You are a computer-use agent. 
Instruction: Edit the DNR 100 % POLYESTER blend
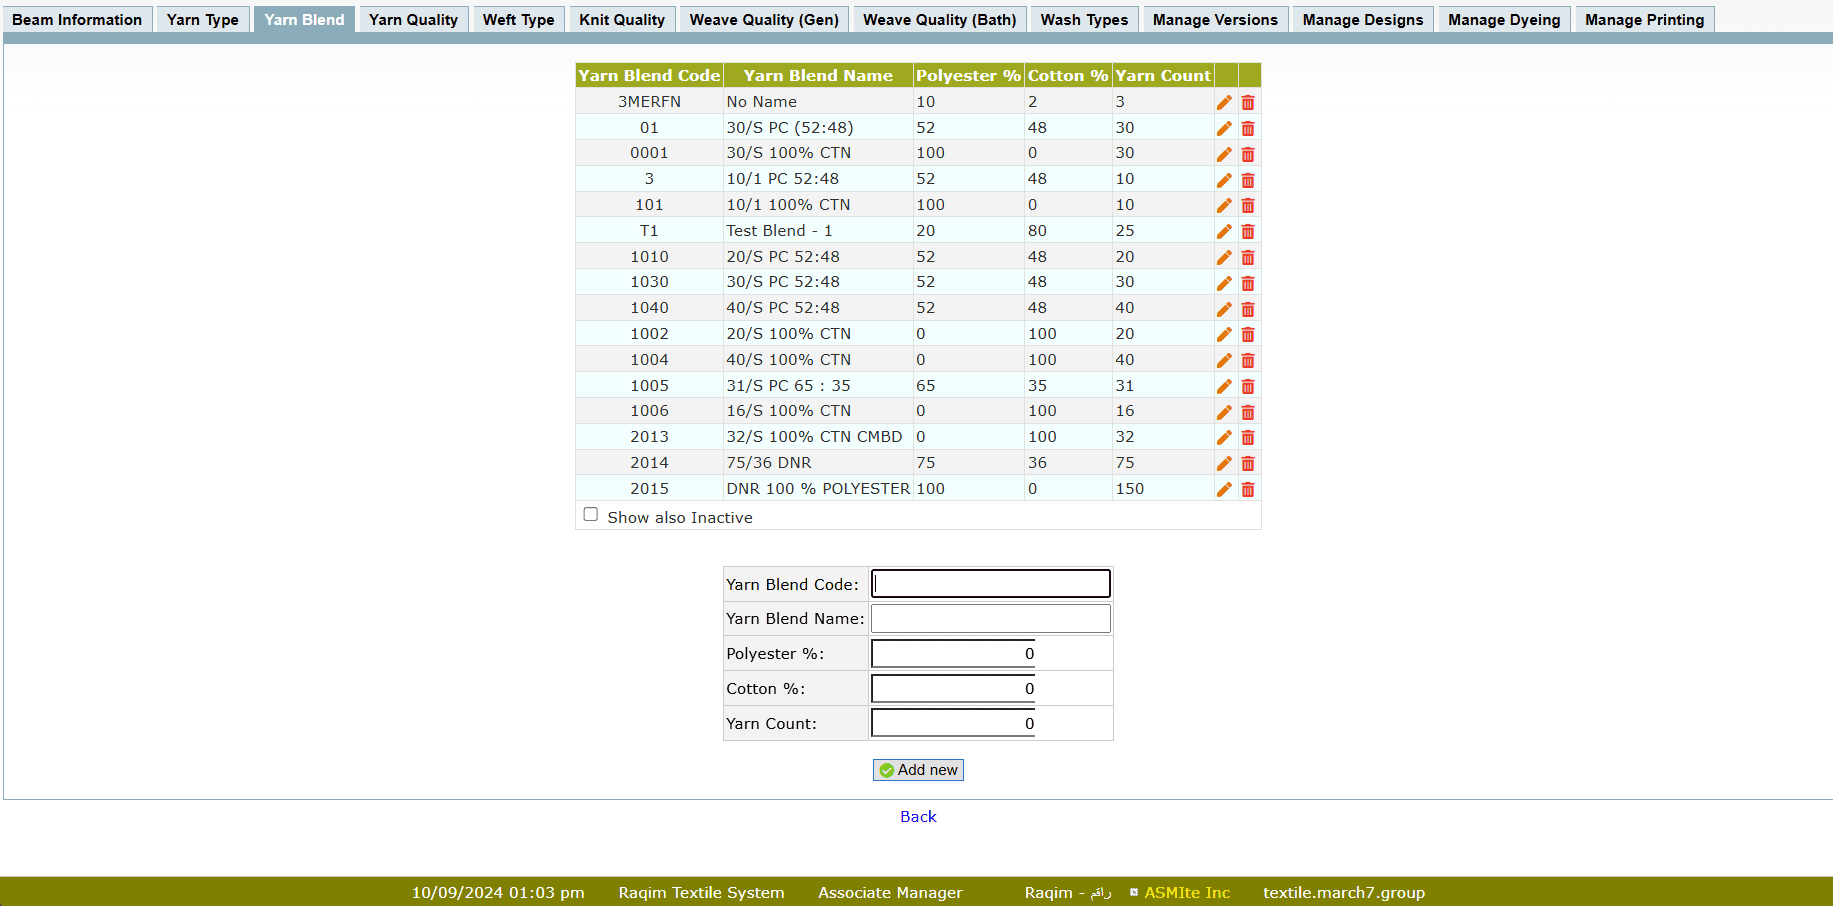(x=1224, y=489)
